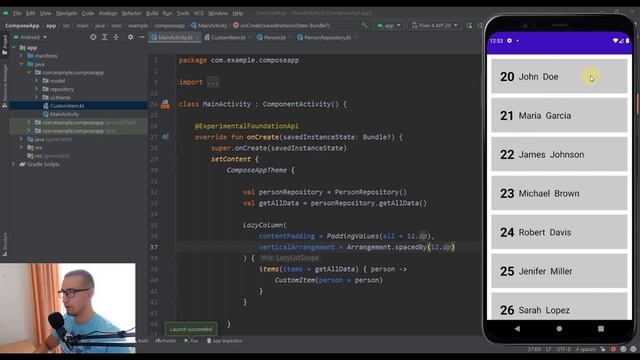Click the onCreate breadcrumb in navigation bar
This screenshot has height=360, width=640.
281,25
